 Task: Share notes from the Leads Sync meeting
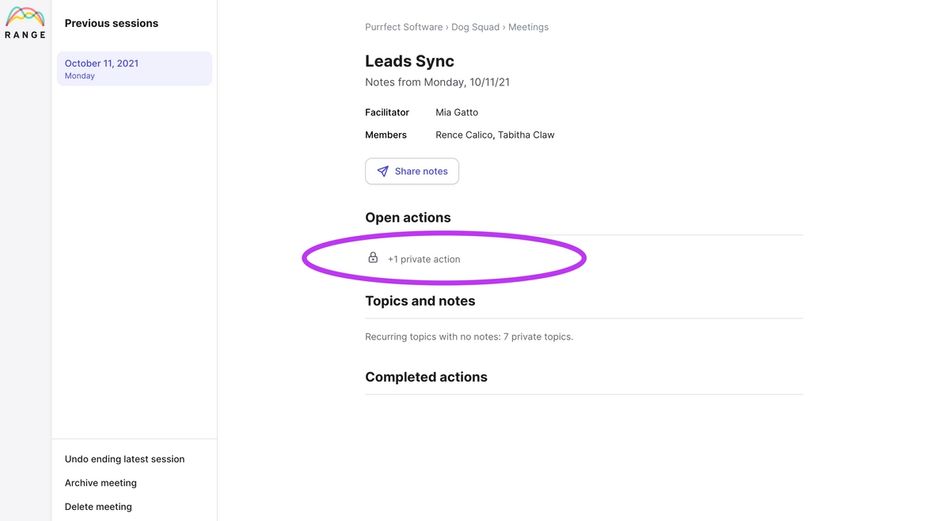click(412, 171)
